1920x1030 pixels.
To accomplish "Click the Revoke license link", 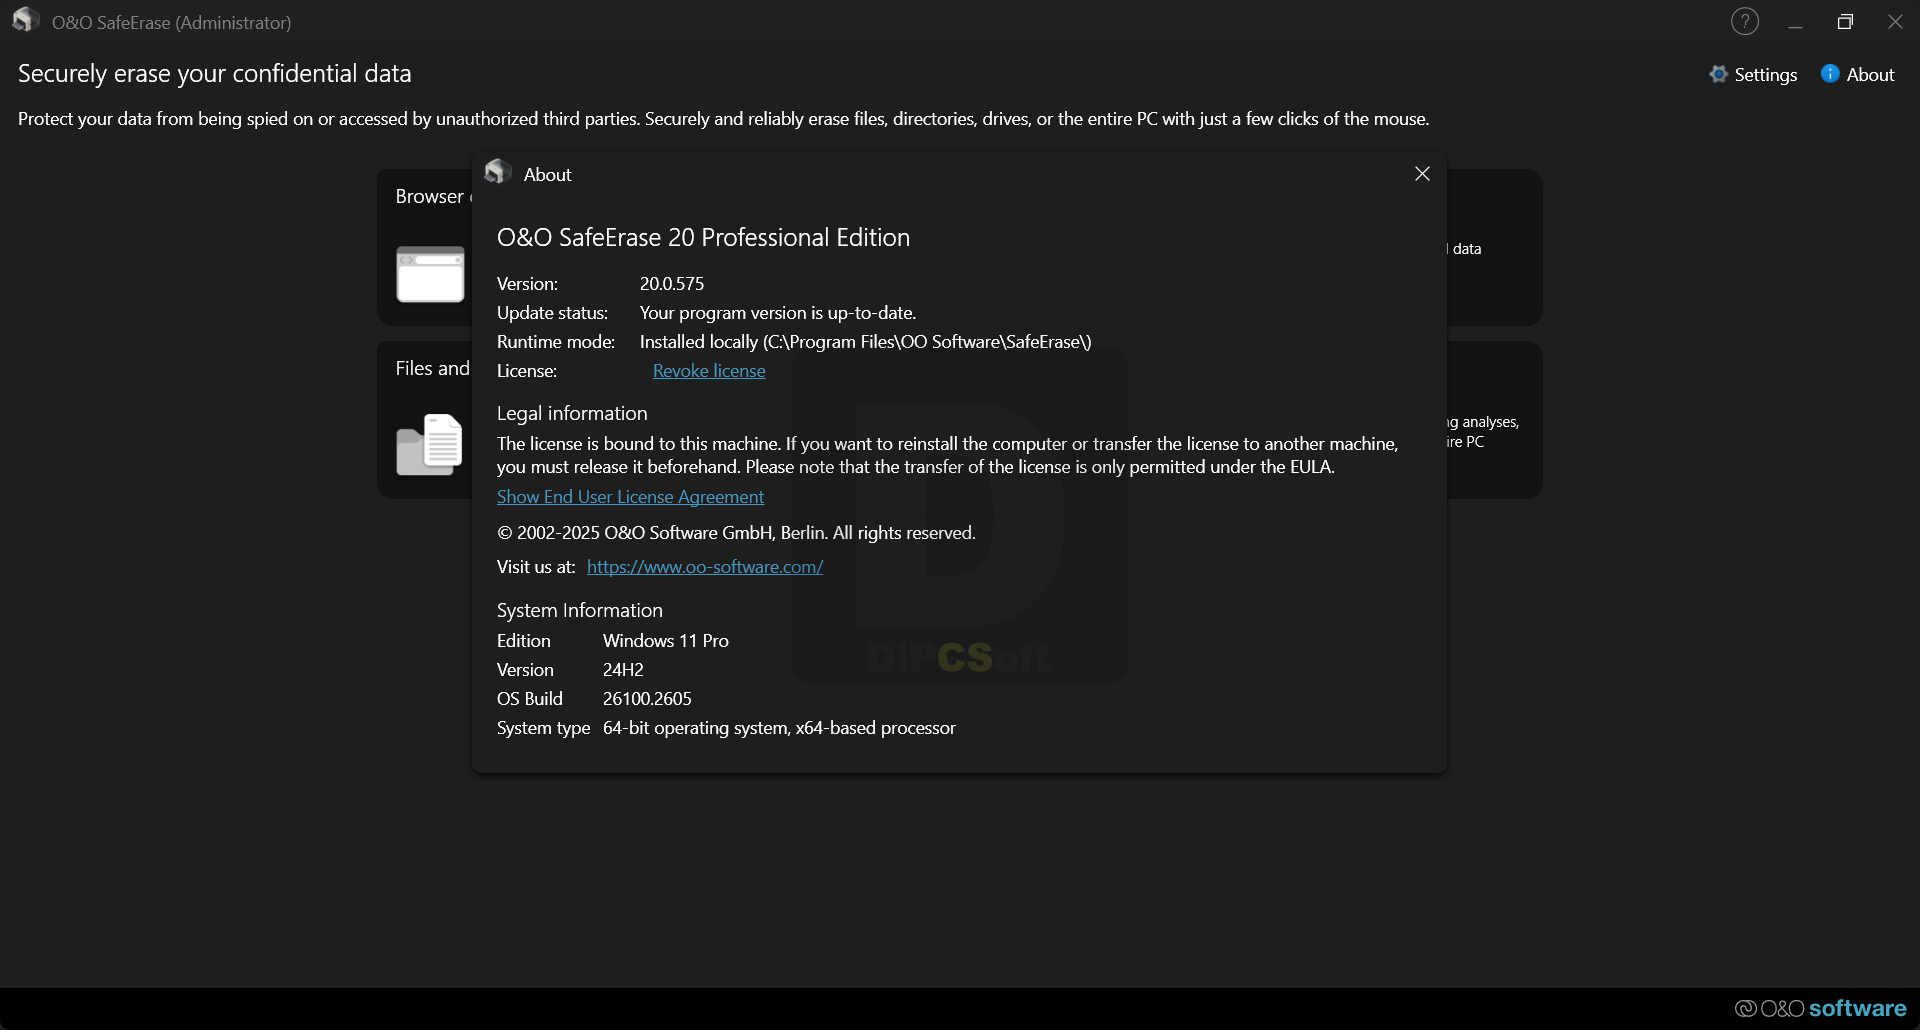I will [x=709, y=371].
